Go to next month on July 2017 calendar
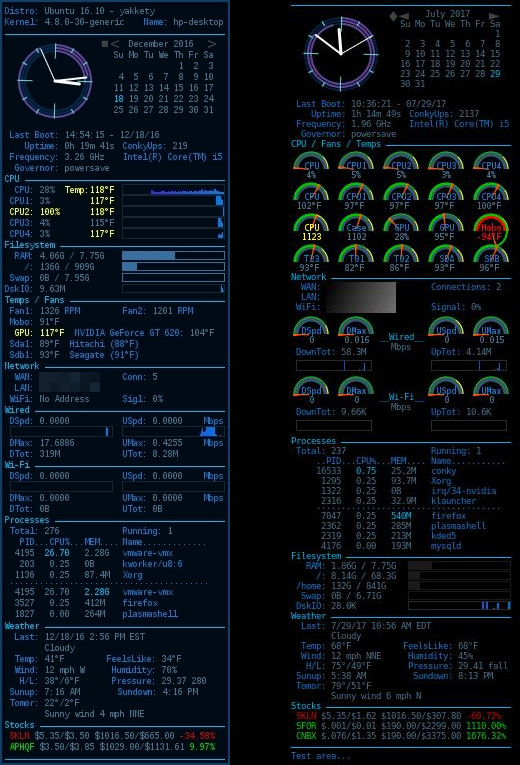 494,16
